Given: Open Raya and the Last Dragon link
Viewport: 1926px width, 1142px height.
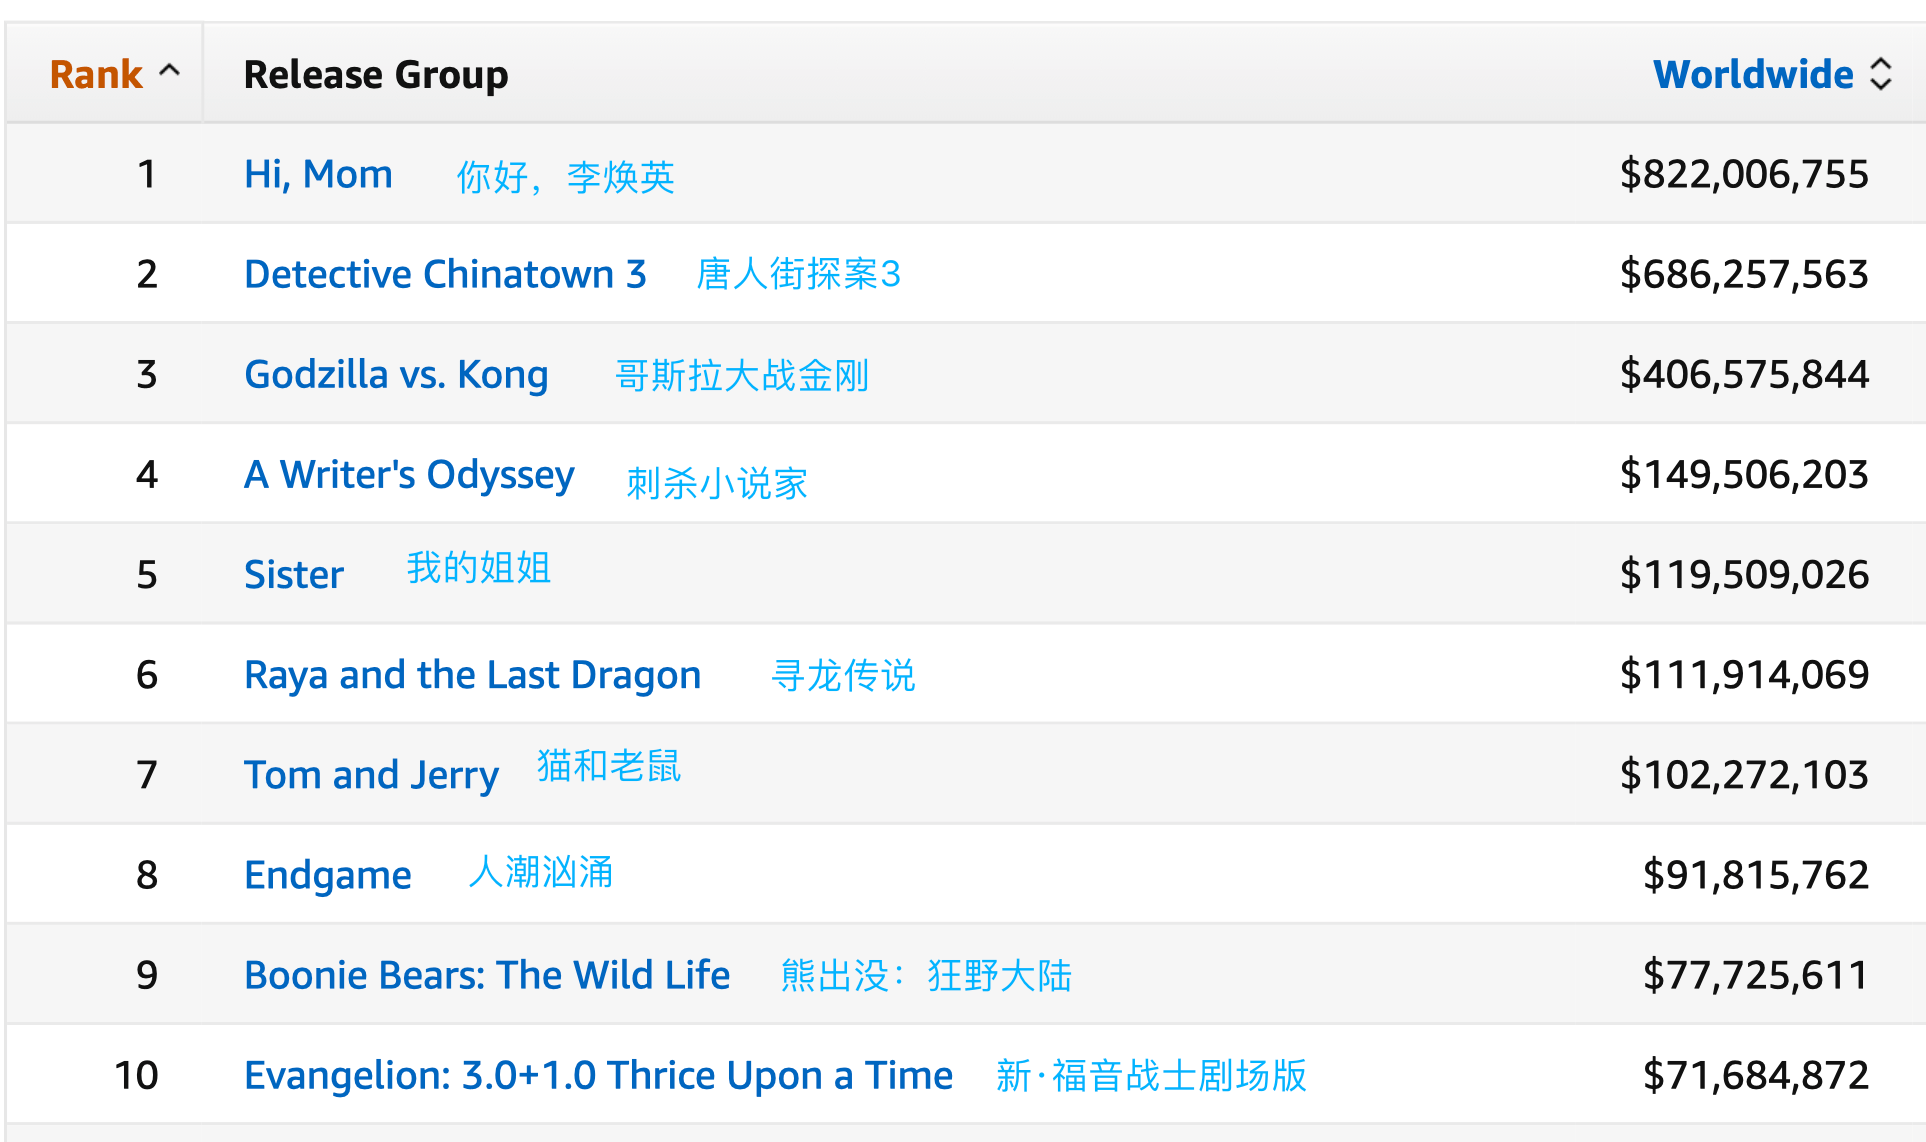Looking at the screenshot, I should point(472,676).
